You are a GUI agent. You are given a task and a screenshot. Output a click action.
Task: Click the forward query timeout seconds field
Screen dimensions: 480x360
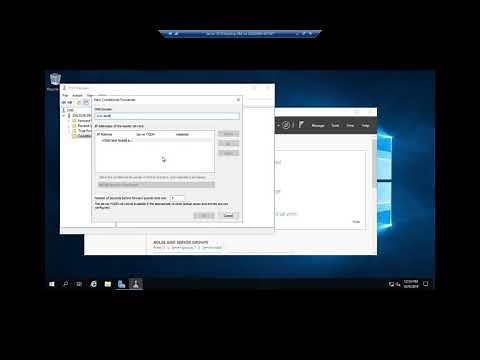pyautogui.click(x=177, y=198)
